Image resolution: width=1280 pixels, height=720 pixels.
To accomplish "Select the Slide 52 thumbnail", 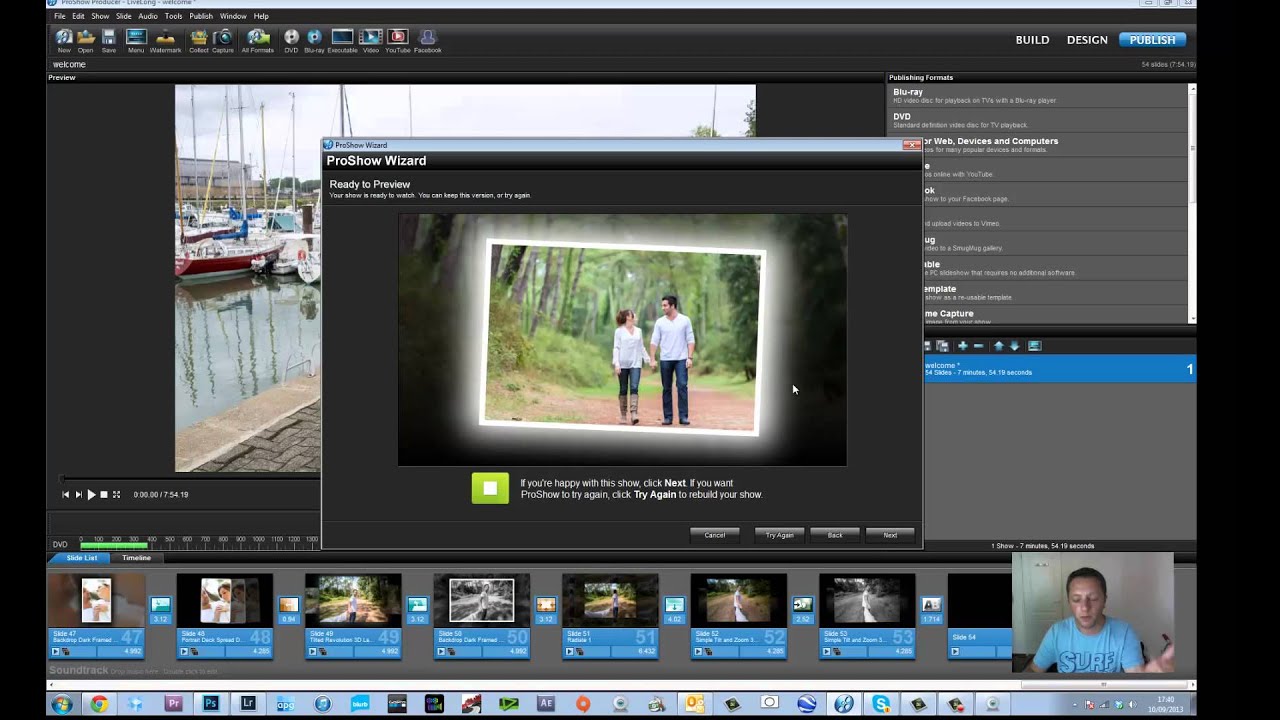I will click(x=739, y=600).
